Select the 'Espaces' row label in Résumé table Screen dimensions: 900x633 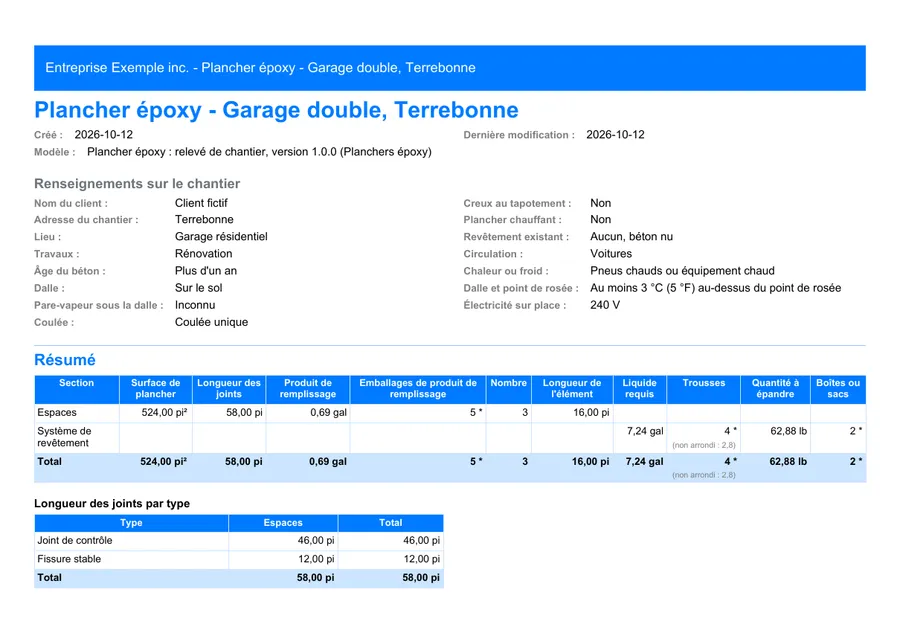coord(57,413)
